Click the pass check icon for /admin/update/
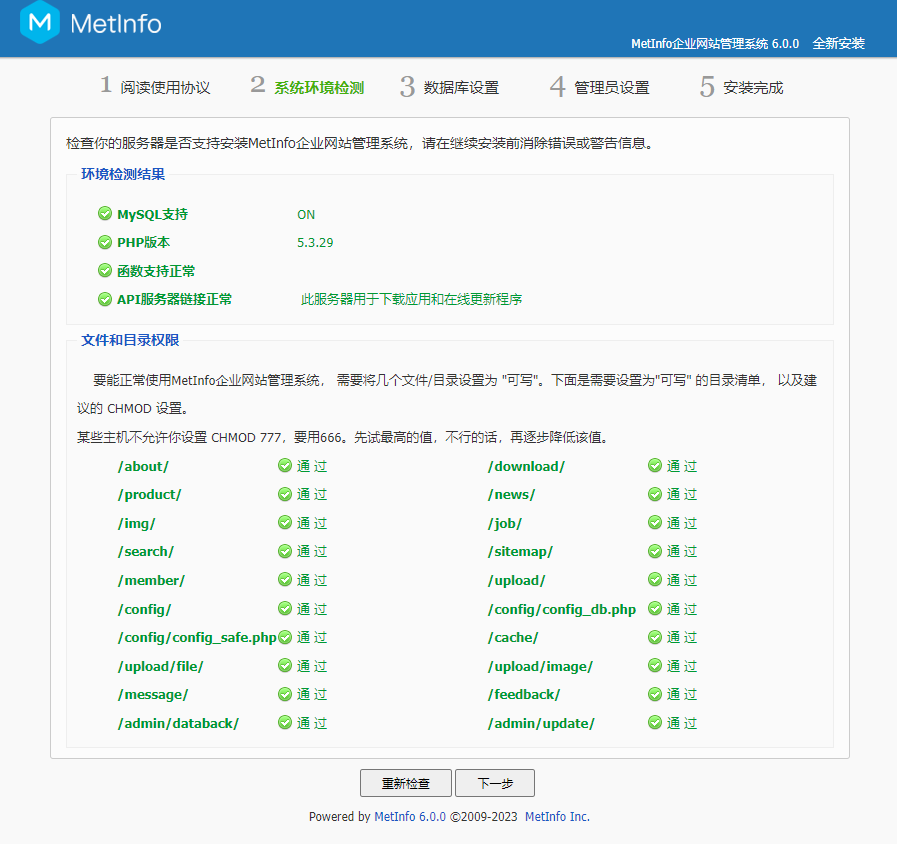Viewport: 897px width, 844px height. pyautogui.click(x=655, y=723)
